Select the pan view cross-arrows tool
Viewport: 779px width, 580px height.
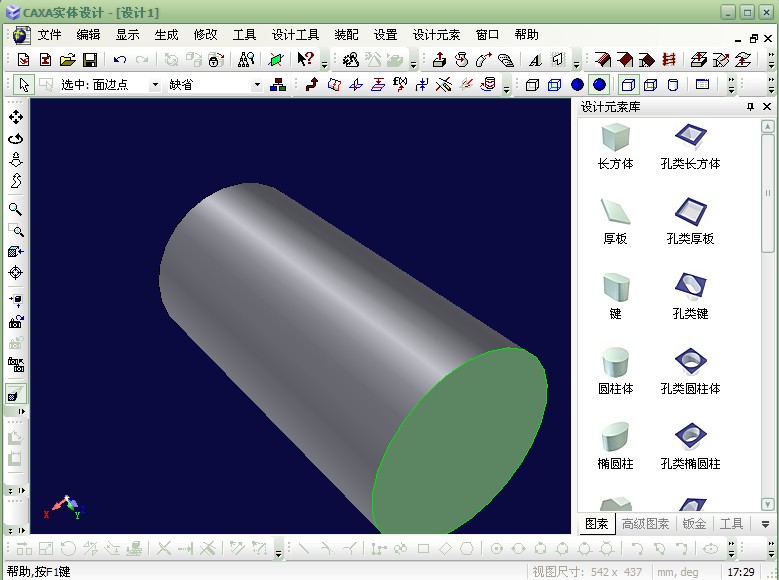[16, 117]
